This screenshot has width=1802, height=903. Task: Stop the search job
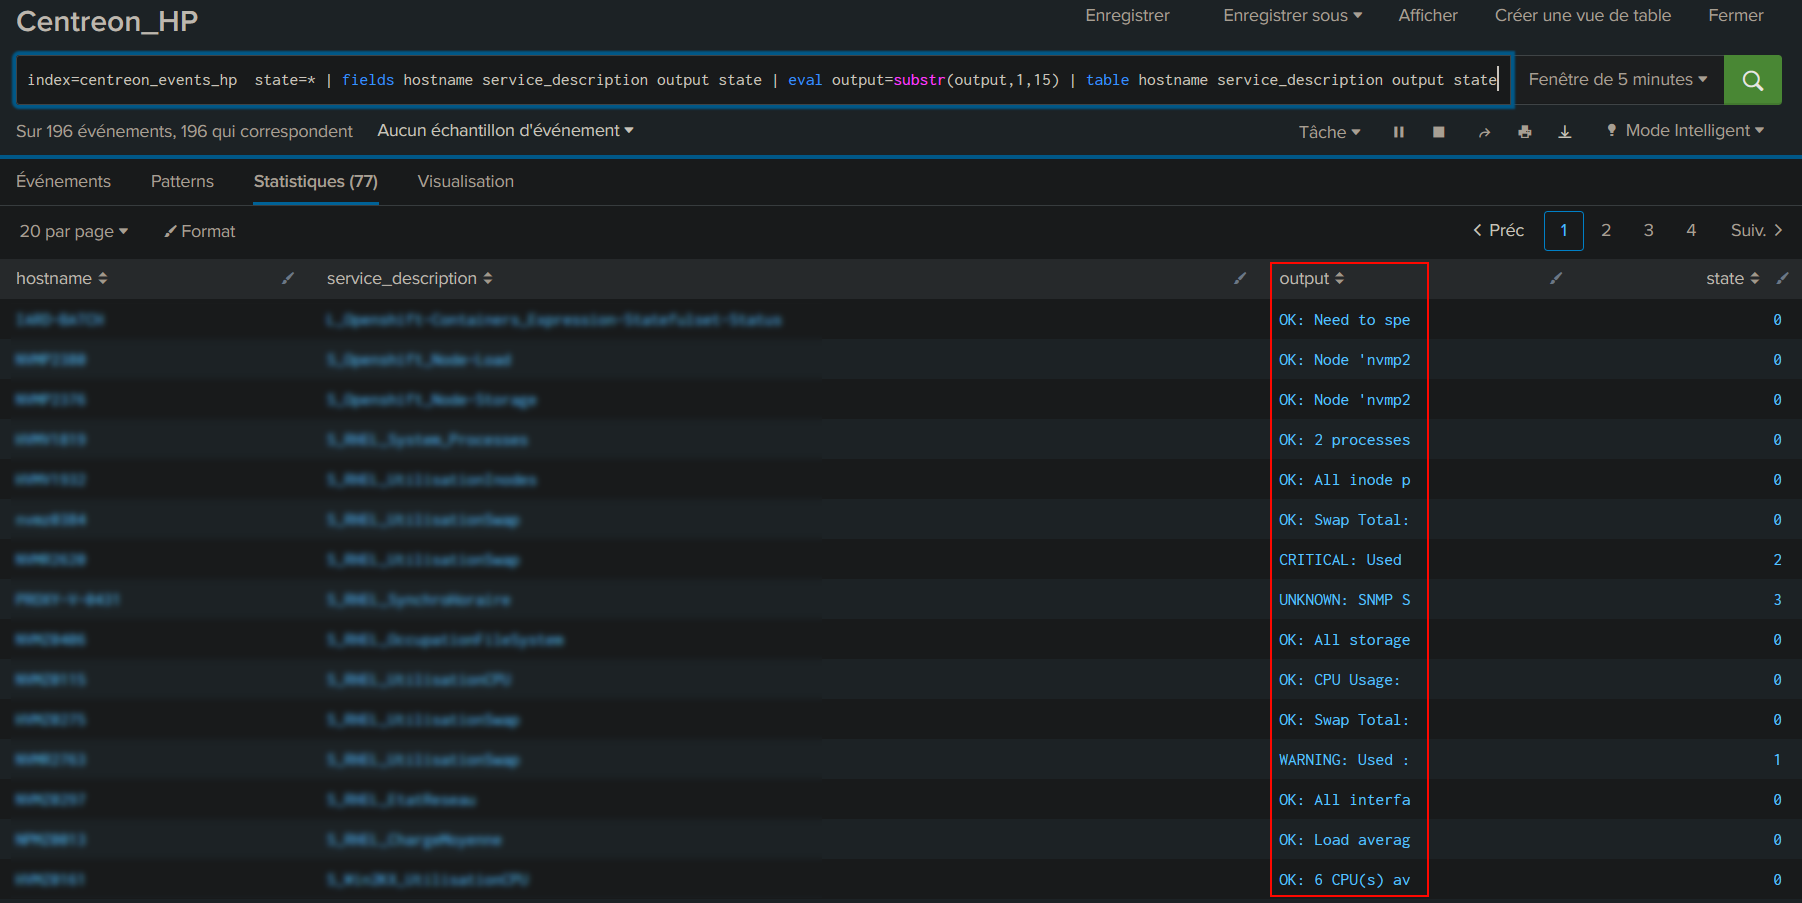point(1438,132)
